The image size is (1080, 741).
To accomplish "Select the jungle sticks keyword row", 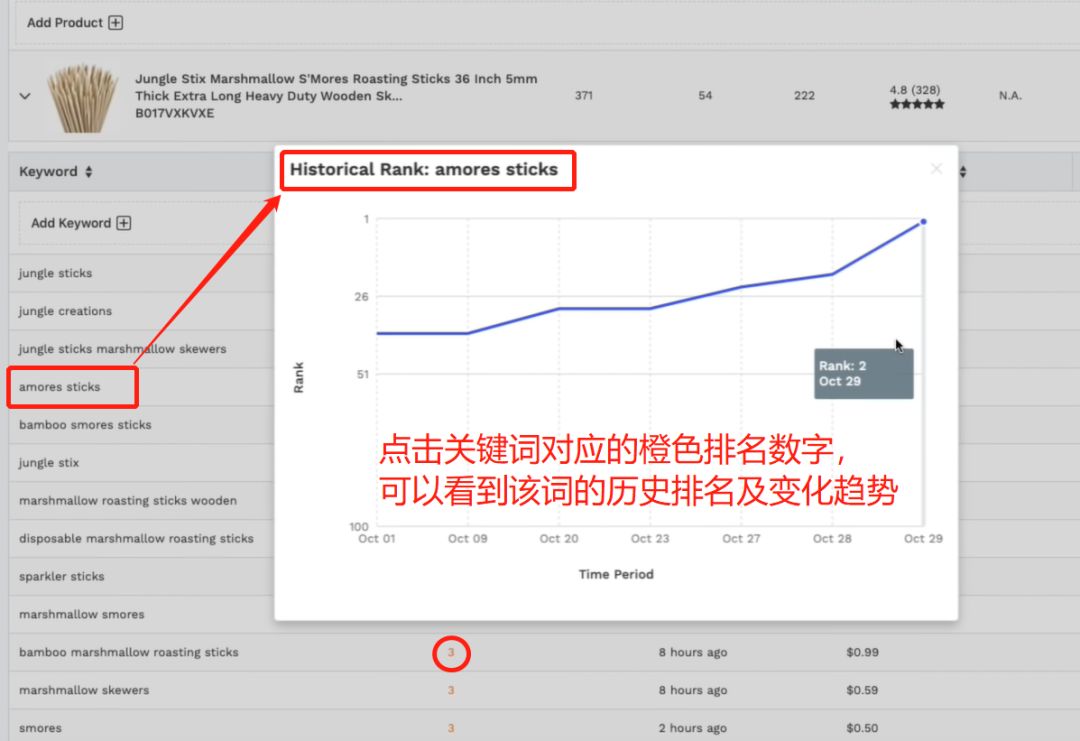I will click(55, 273).
